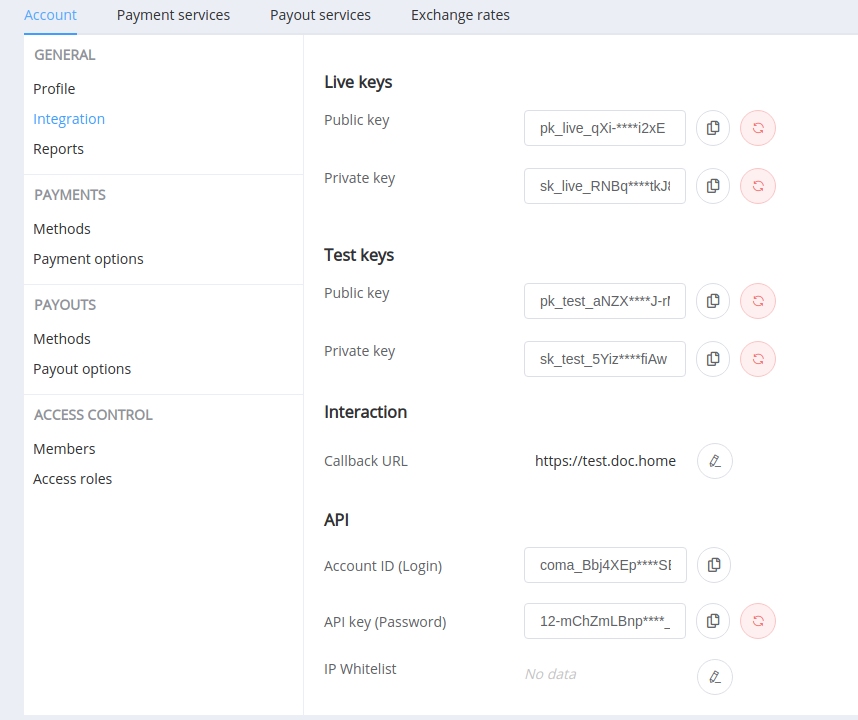Switch to Payment services tab
The height and width of the screenshot is (720, 858).
[173, 15]
